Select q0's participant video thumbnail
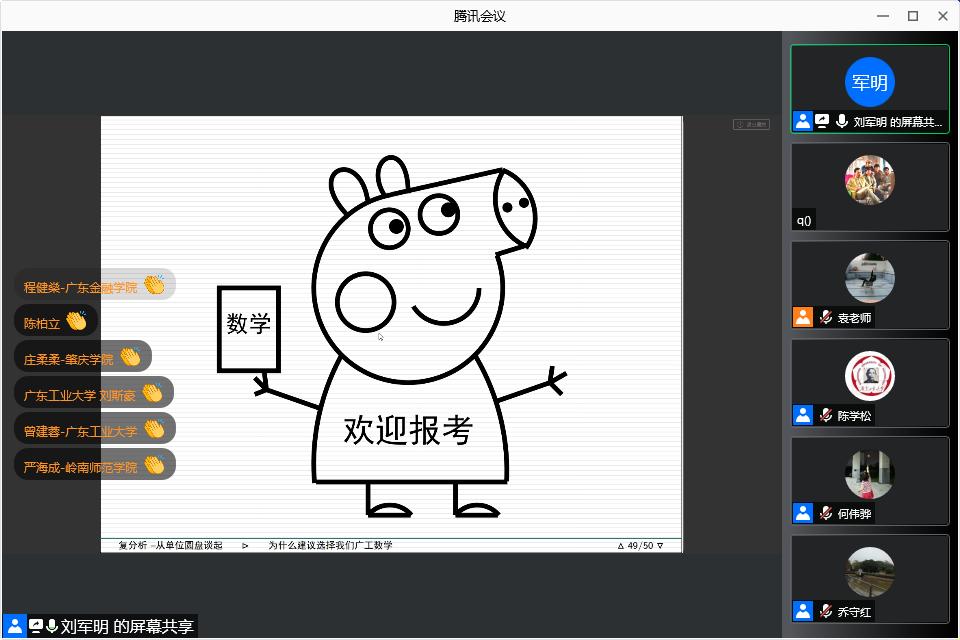 coord(869,180)
